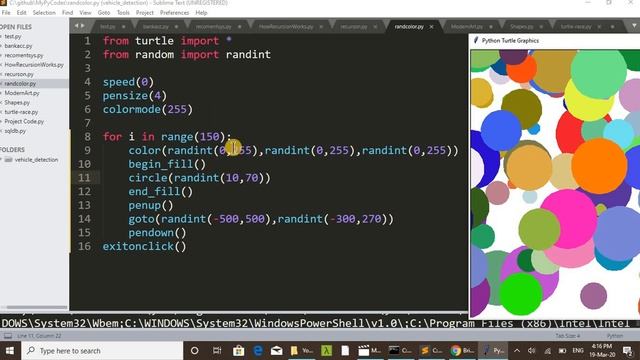Click the orange circle in turtle window
640x360 pixels.
coord(599,165)
